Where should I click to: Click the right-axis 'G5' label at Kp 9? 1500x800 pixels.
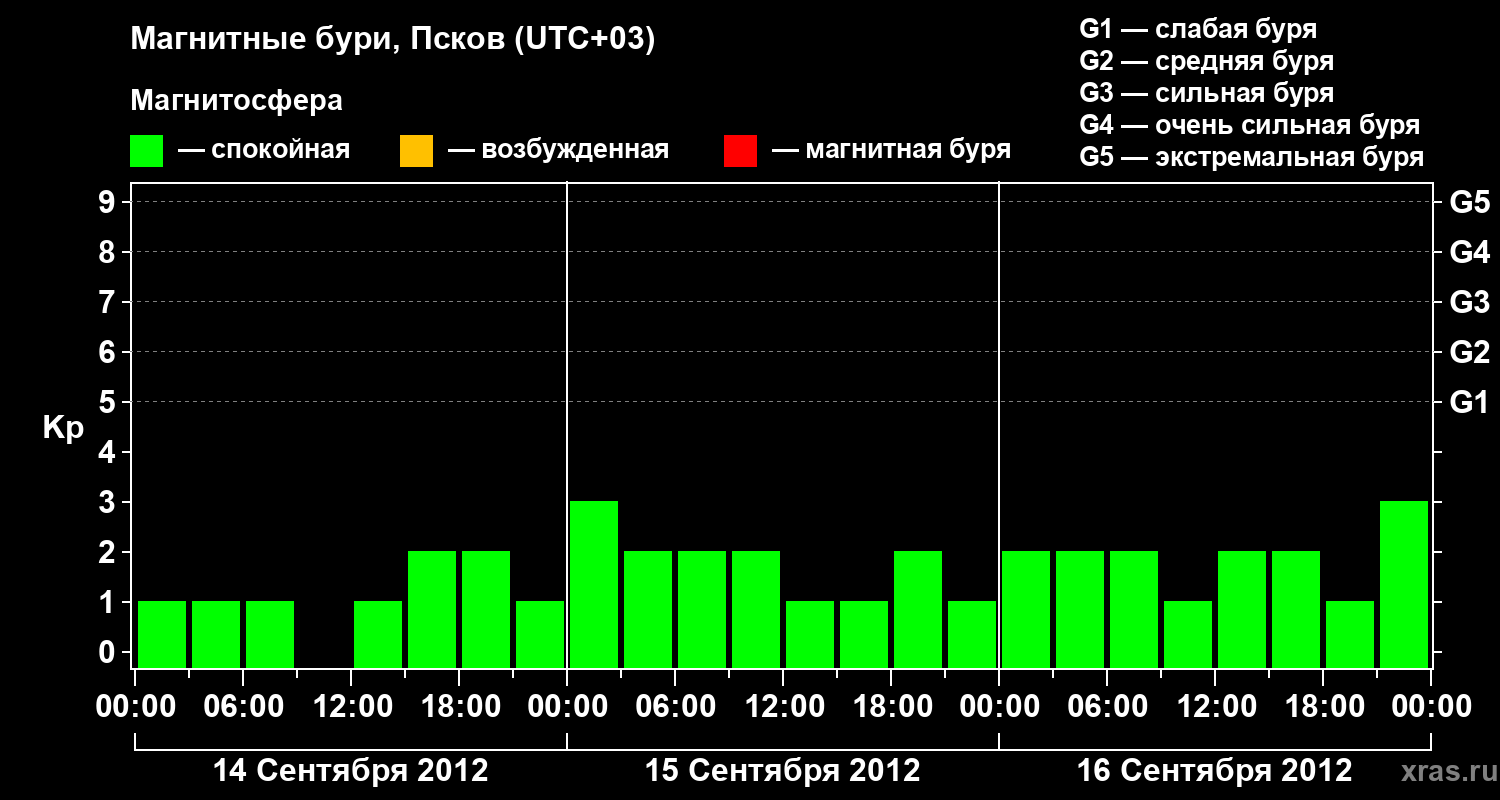[1469, 202]
